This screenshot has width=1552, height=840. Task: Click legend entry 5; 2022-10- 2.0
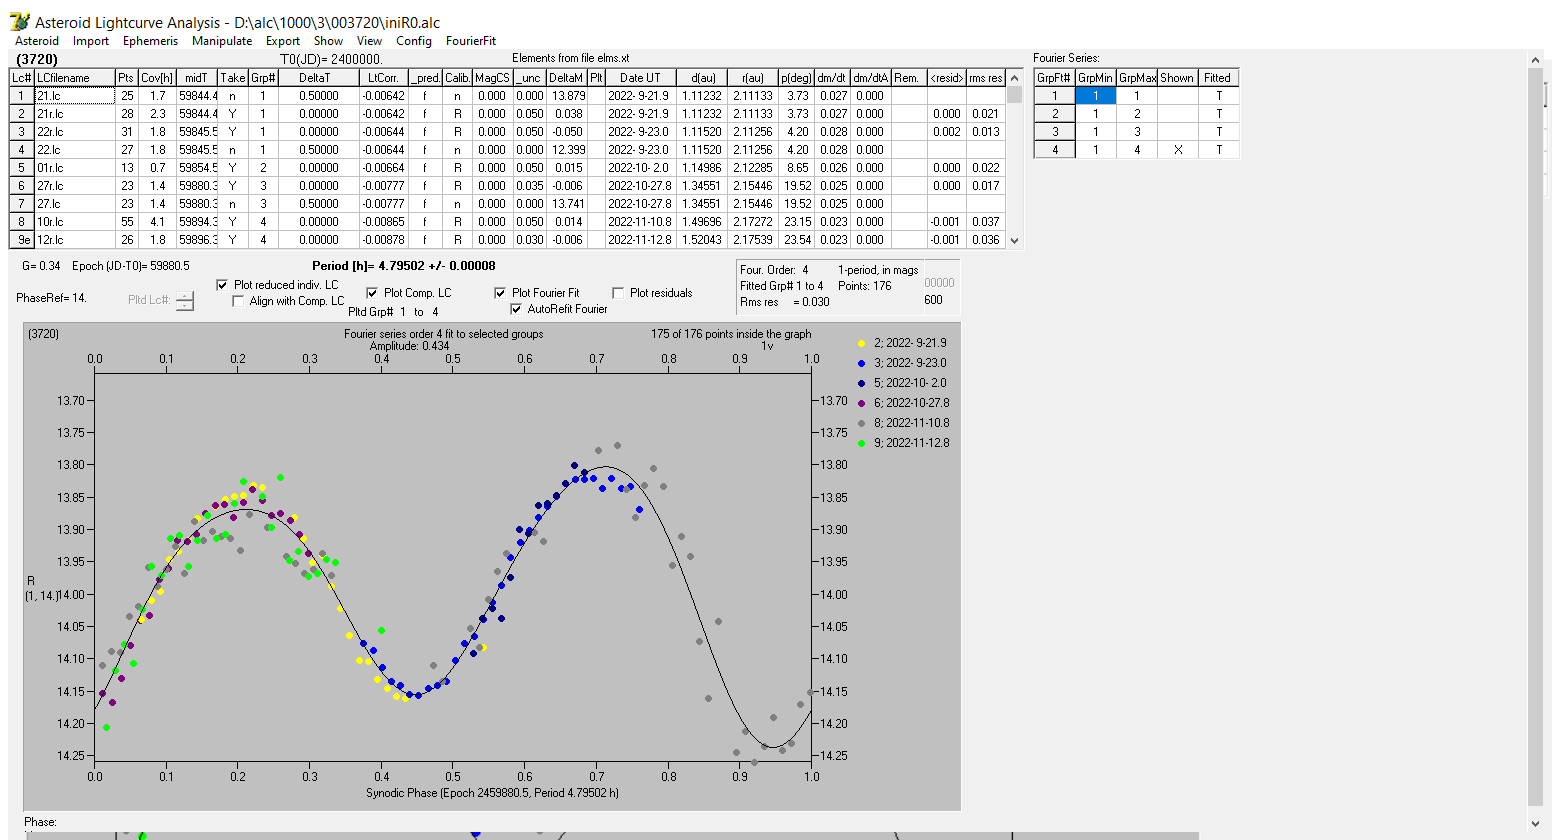coord(910,383)
